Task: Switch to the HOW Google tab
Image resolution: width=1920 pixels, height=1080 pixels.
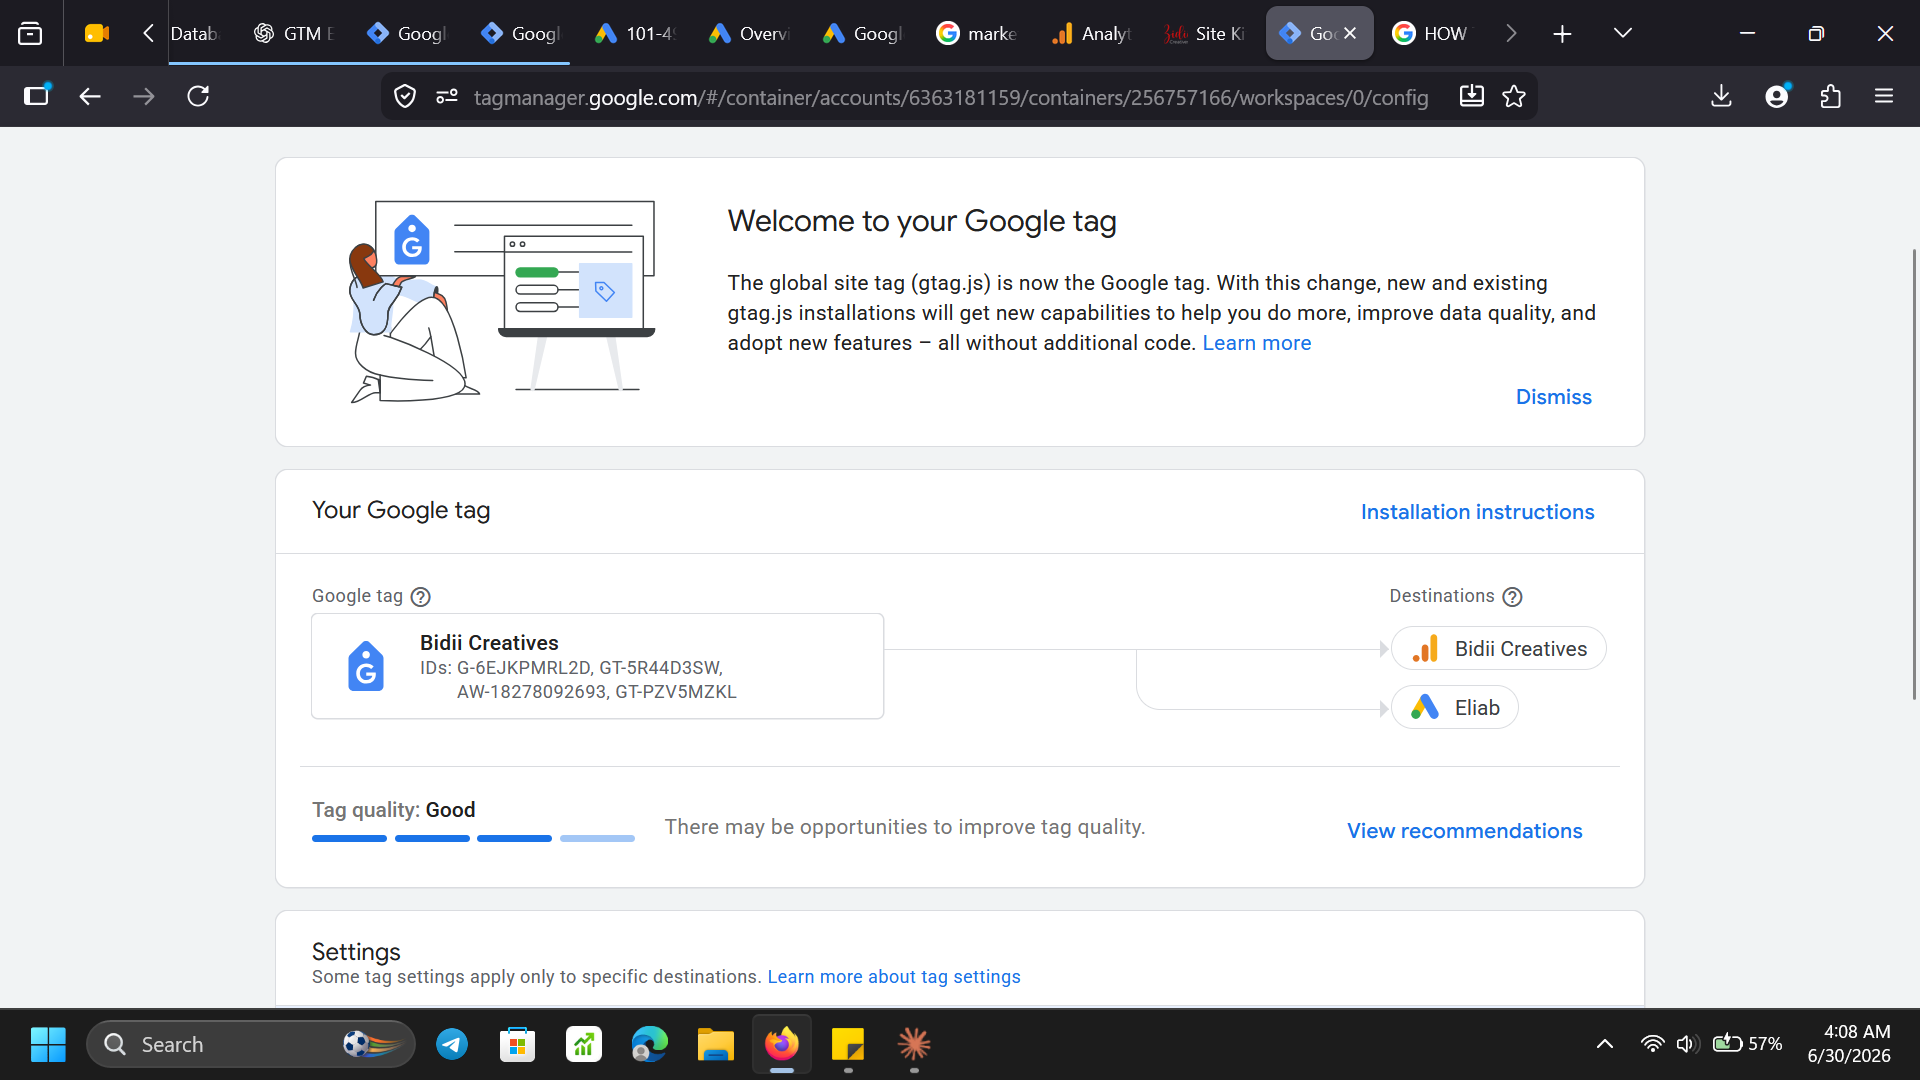Action: 1433,34
